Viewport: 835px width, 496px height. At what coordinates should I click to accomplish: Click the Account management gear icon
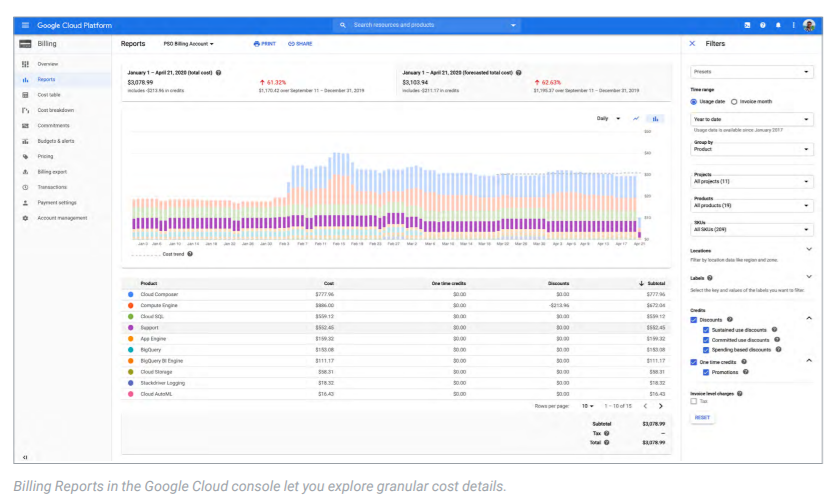[25, 218]
